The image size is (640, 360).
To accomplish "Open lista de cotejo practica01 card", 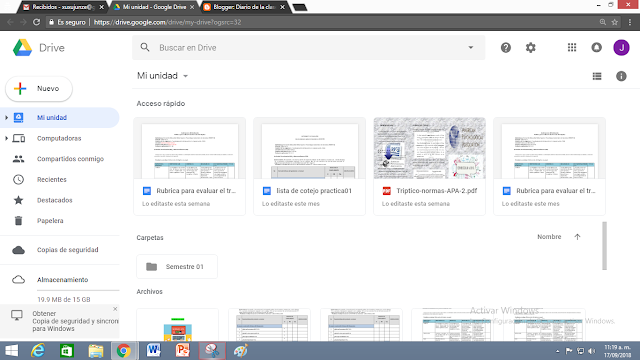I will pos(309,167).
